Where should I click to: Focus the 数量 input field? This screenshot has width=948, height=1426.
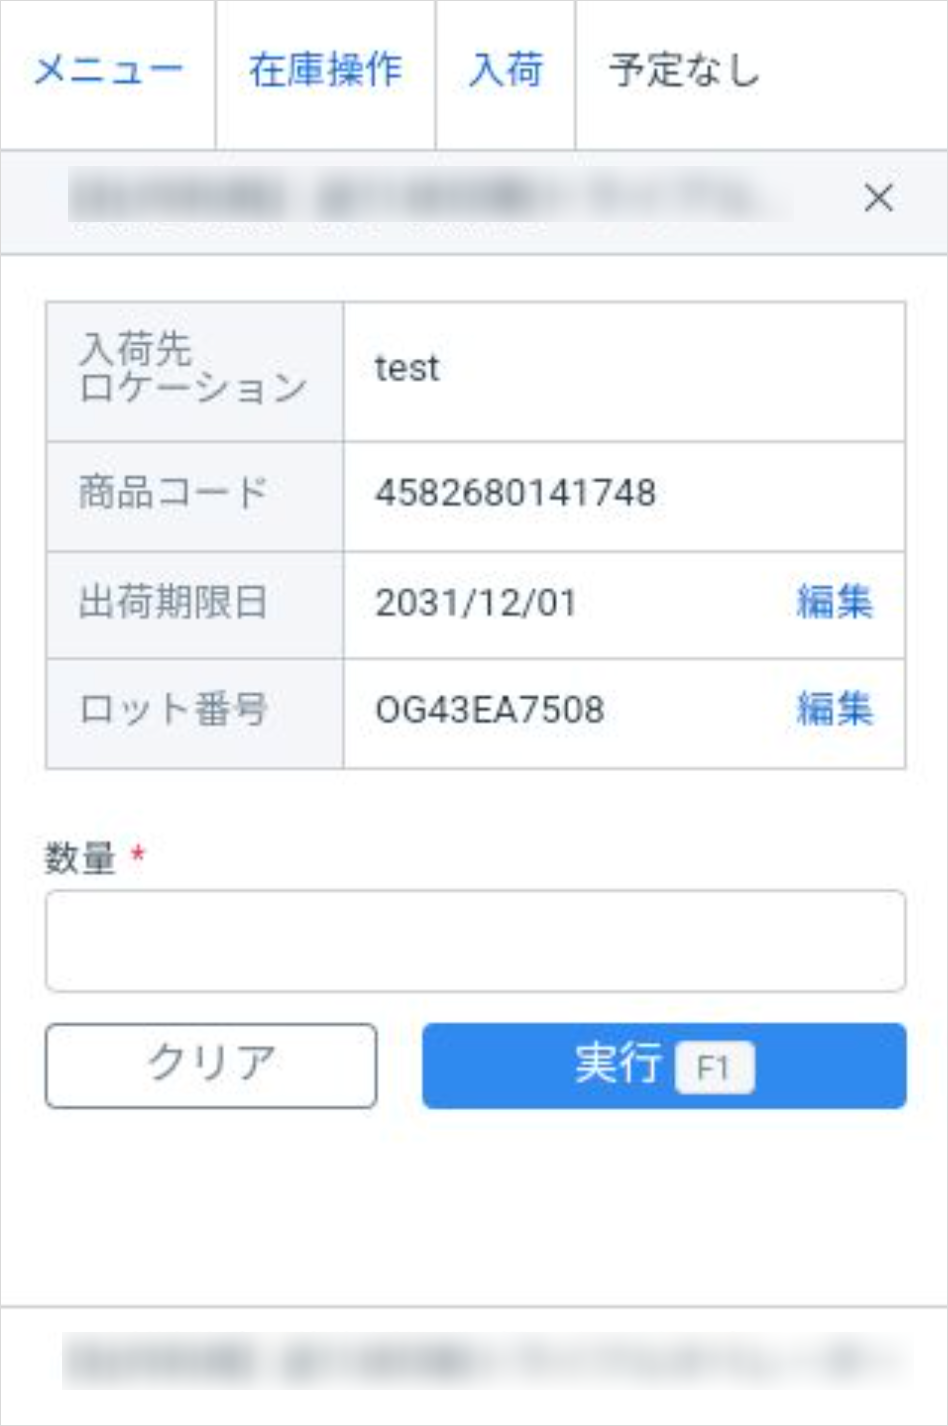(x=475, y=941)
